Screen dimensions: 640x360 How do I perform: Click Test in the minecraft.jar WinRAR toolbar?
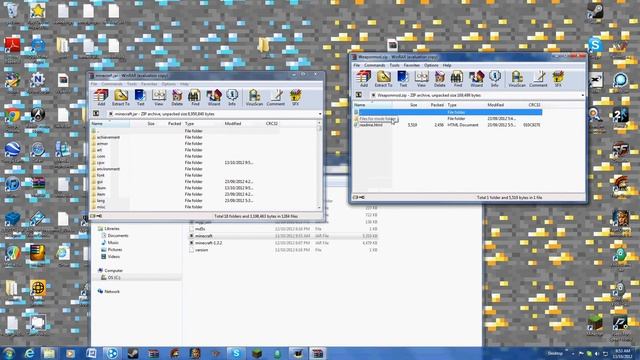[140, 98]
